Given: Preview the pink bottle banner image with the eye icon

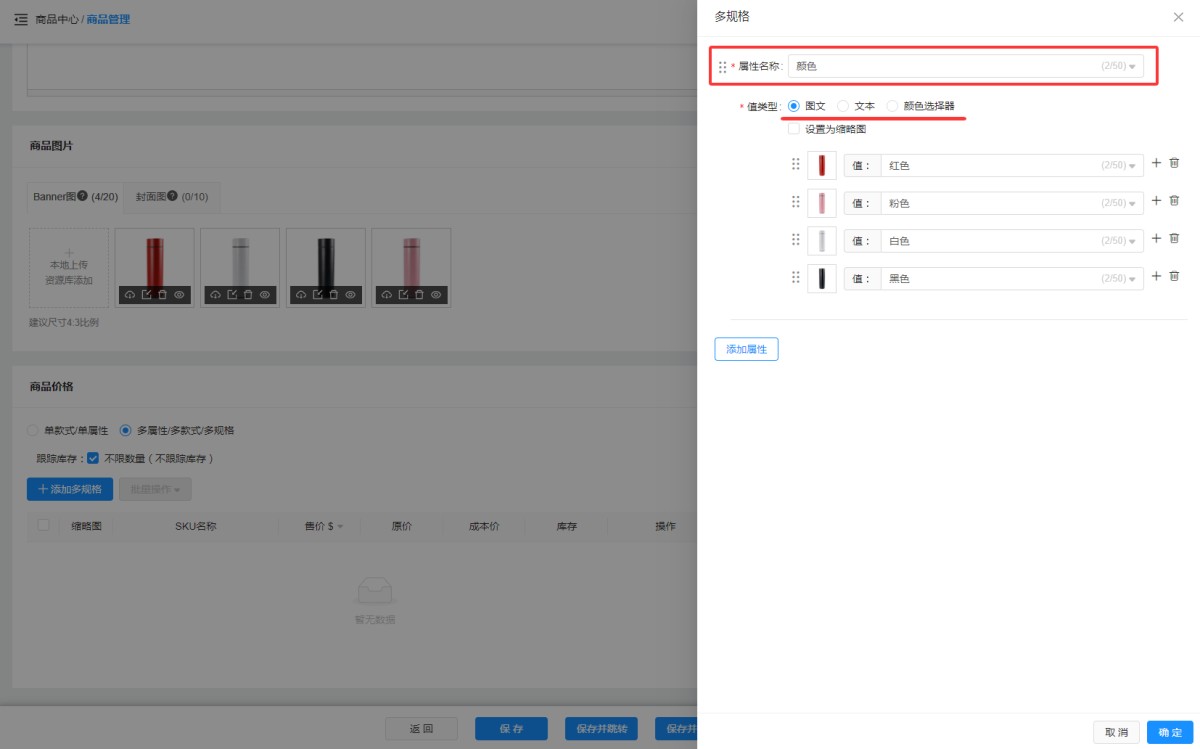Looking at the screenshot, I should pyautogui.click(x=436, y=295).
